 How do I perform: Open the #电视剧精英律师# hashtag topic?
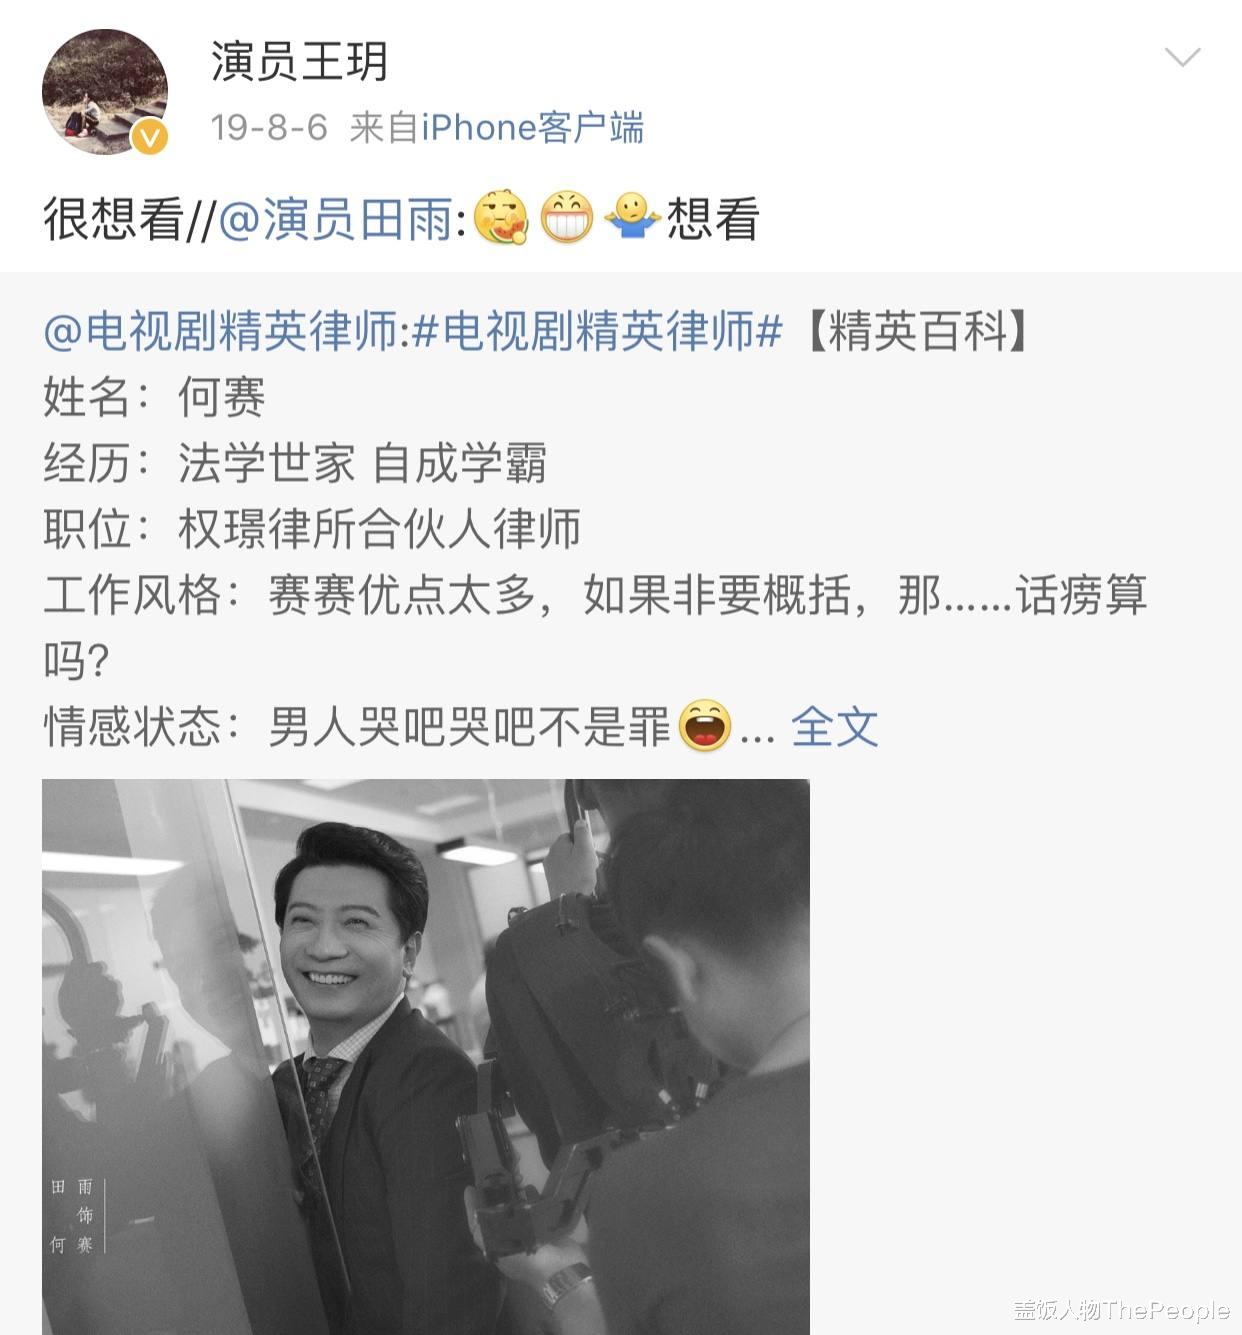click(x=597, y=331)
